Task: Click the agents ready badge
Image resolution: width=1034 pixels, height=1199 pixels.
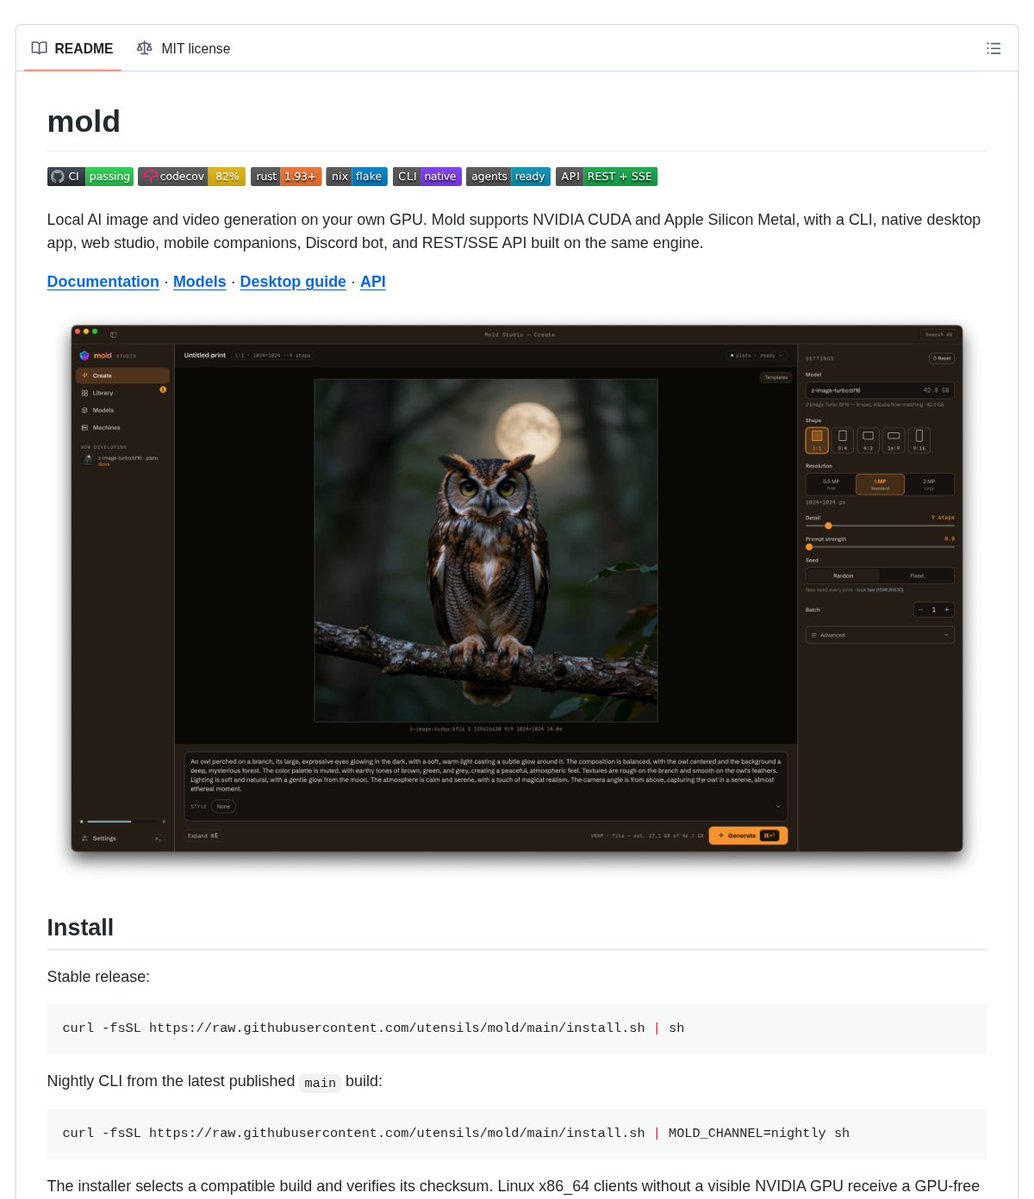Action: pos(508,177)
